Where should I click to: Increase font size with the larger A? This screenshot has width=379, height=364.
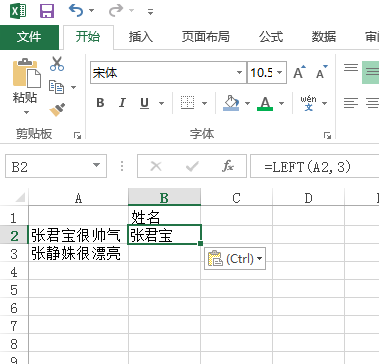coord(299,72)
